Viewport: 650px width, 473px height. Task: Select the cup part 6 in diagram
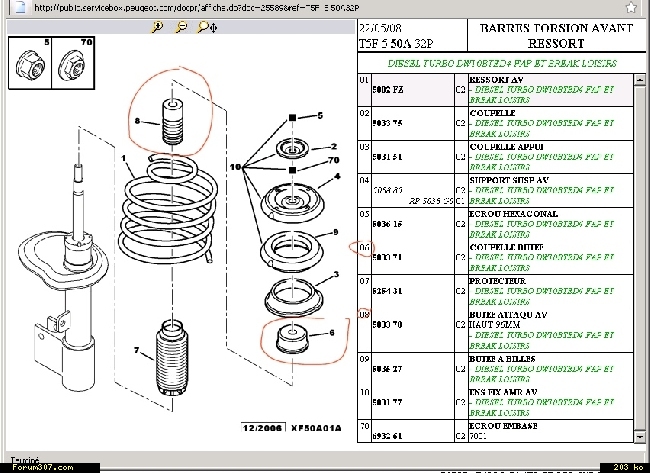pos(292,339)
